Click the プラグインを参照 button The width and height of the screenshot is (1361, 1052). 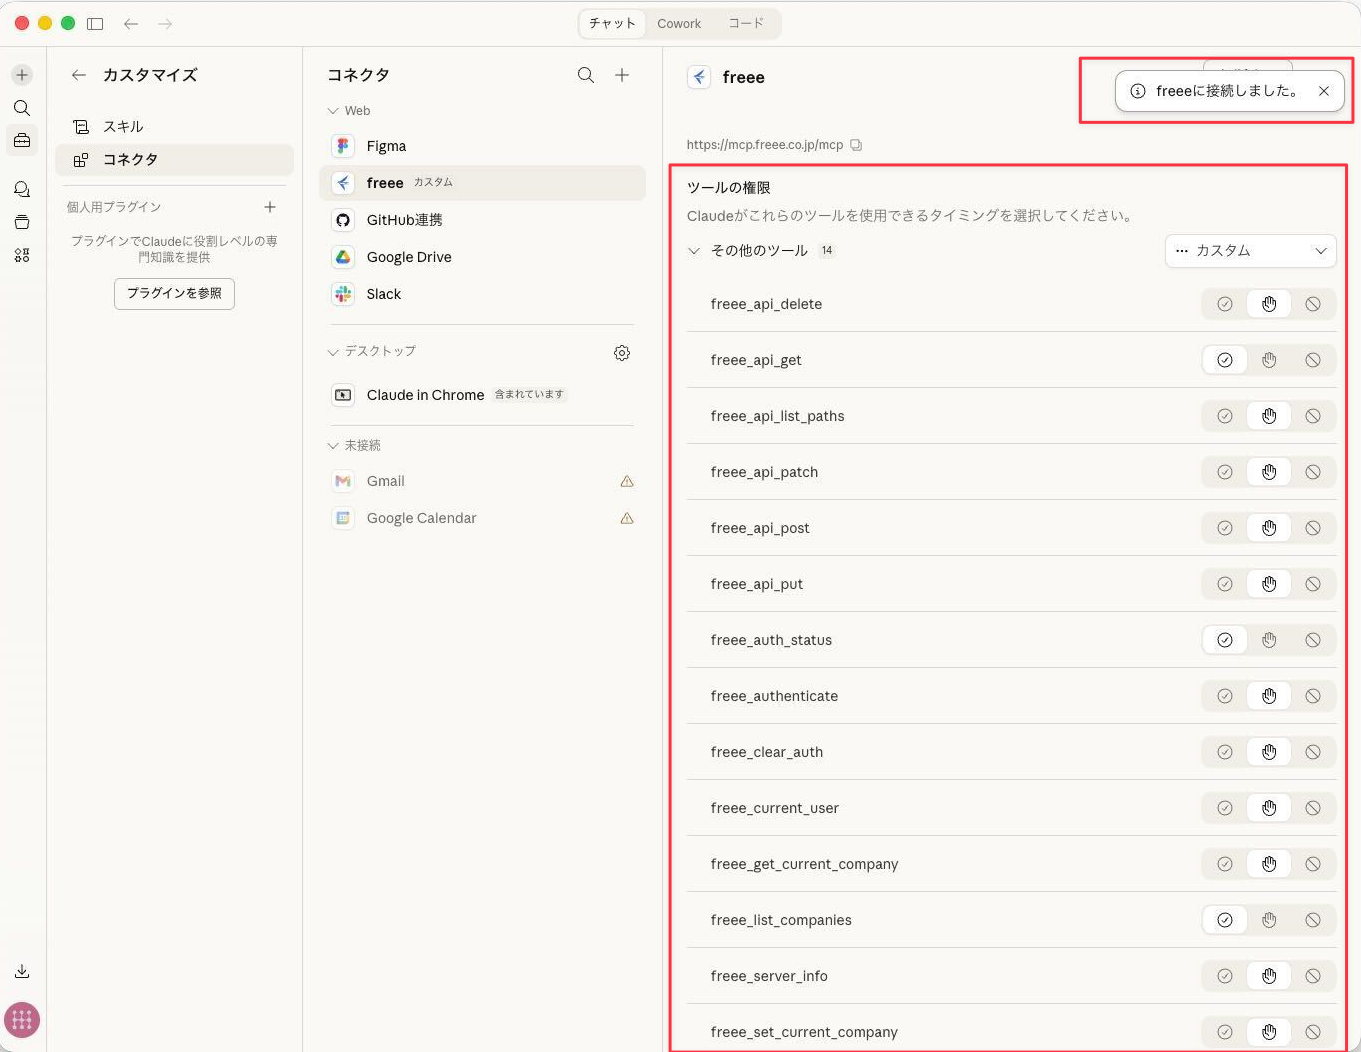pos(174,294)
